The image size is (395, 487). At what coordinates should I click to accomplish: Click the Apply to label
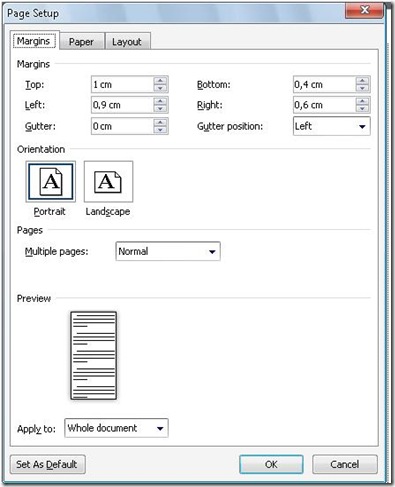[x=36, y=429]
